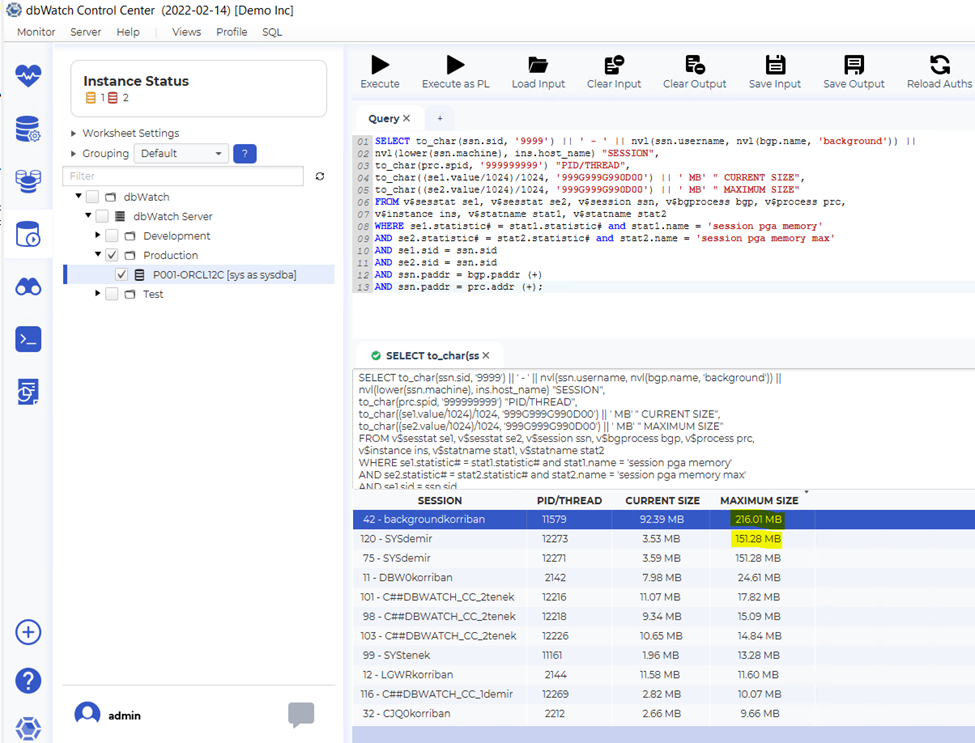Select row 32 - CJQ0korriban
The image size is (975, 743).
(663, 713)
